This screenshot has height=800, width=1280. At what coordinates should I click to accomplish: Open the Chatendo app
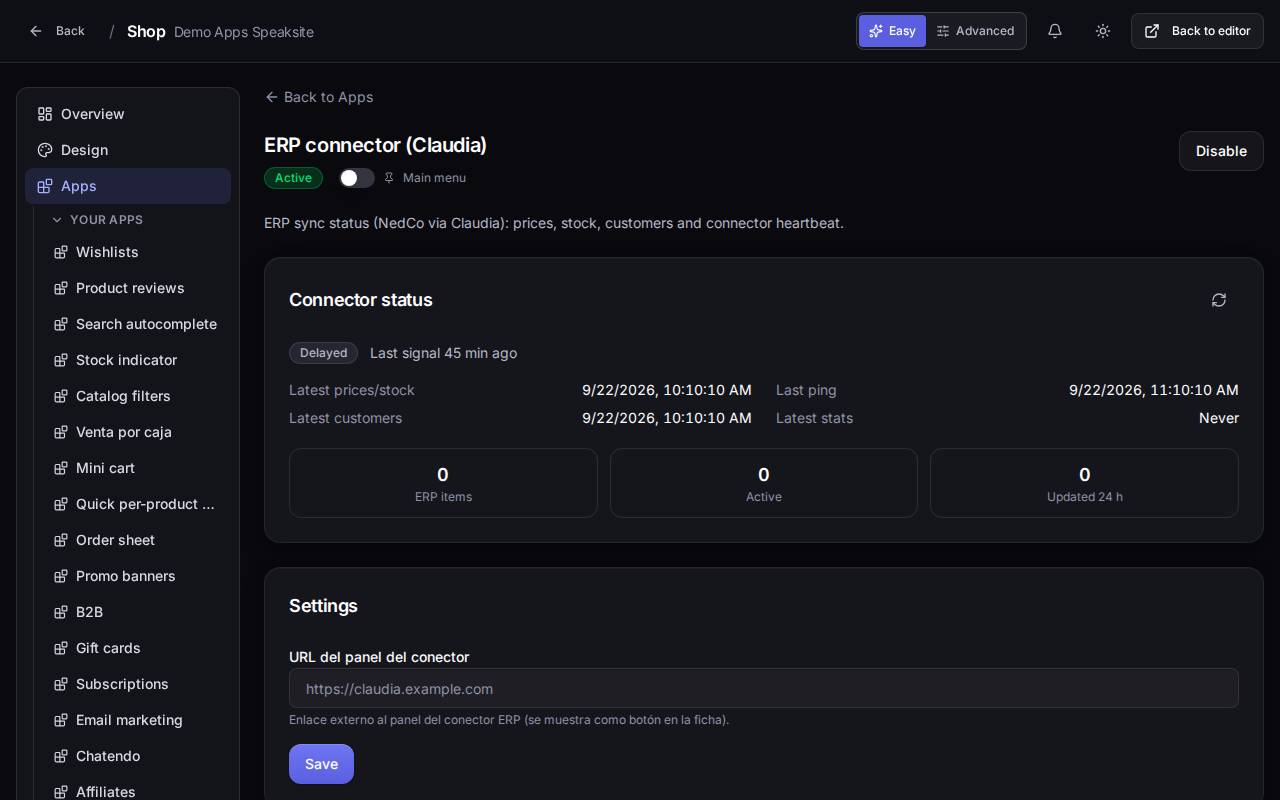tap(136, 756)
